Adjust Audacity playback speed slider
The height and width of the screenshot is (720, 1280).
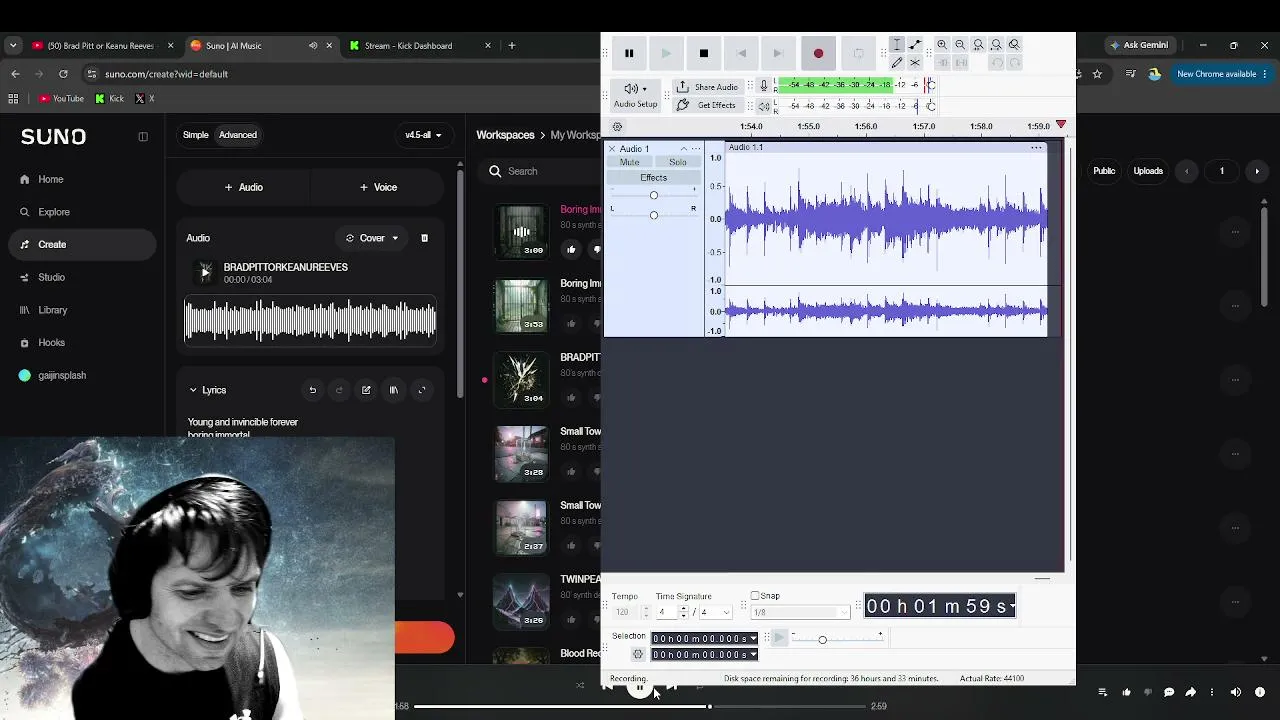click(x=822, y=639)
